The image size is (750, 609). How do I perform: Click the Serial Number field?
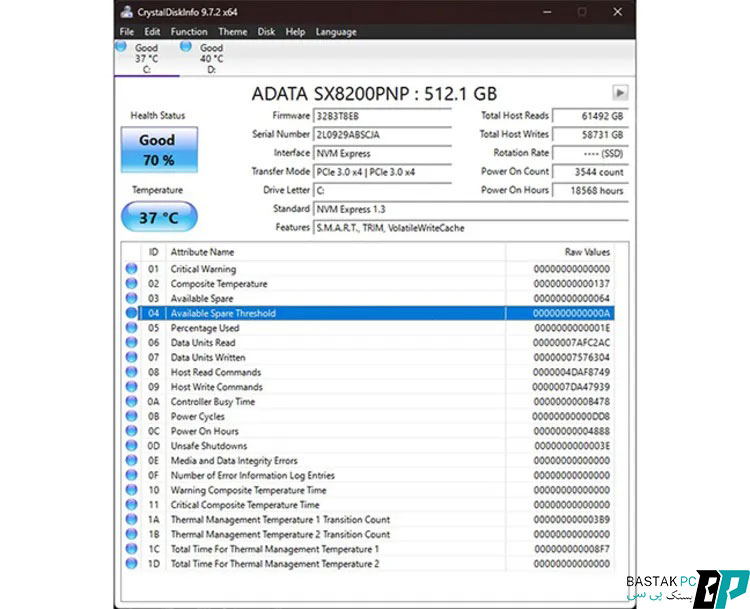coord(382,135)
